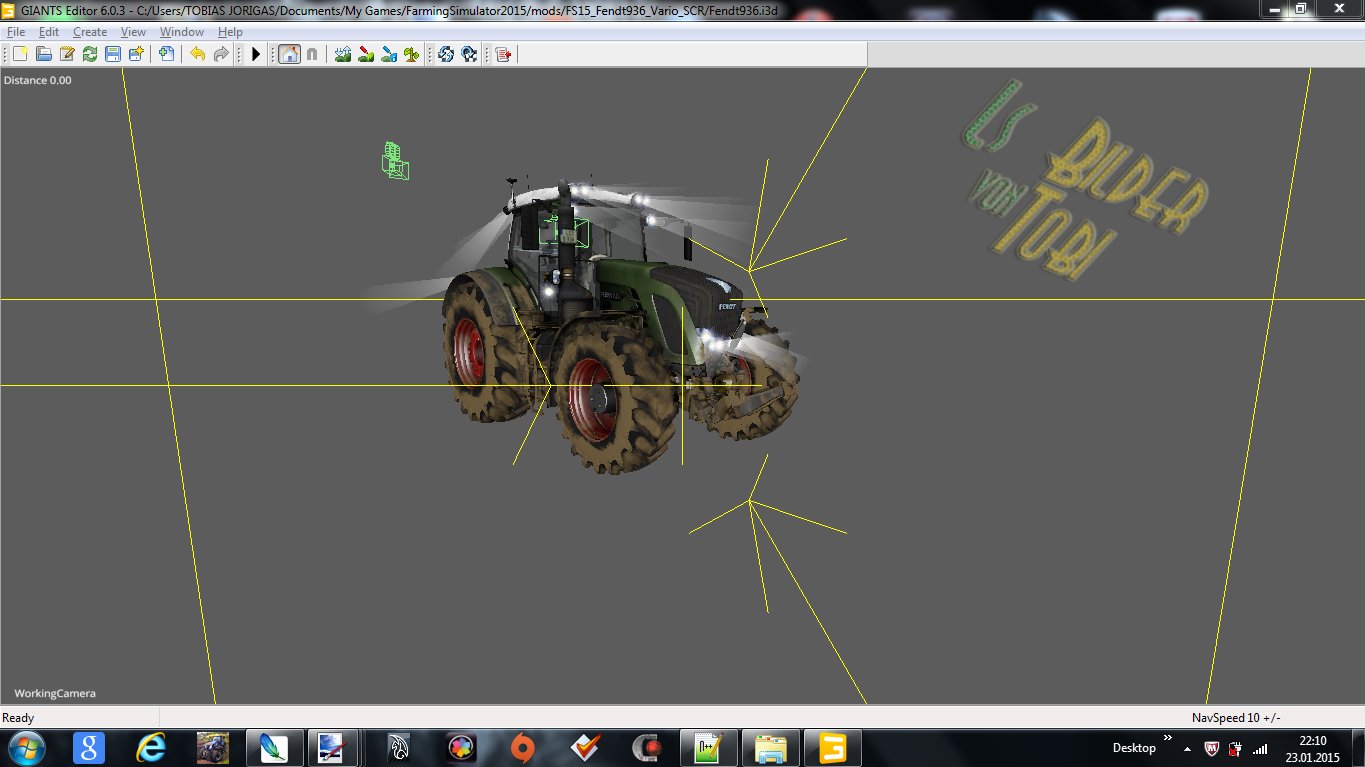Image resolution: width=1365 pixels, height=767 pixels.
Task: Open the orange checkmark app in taskbar
Action: [x=584, y=747]
